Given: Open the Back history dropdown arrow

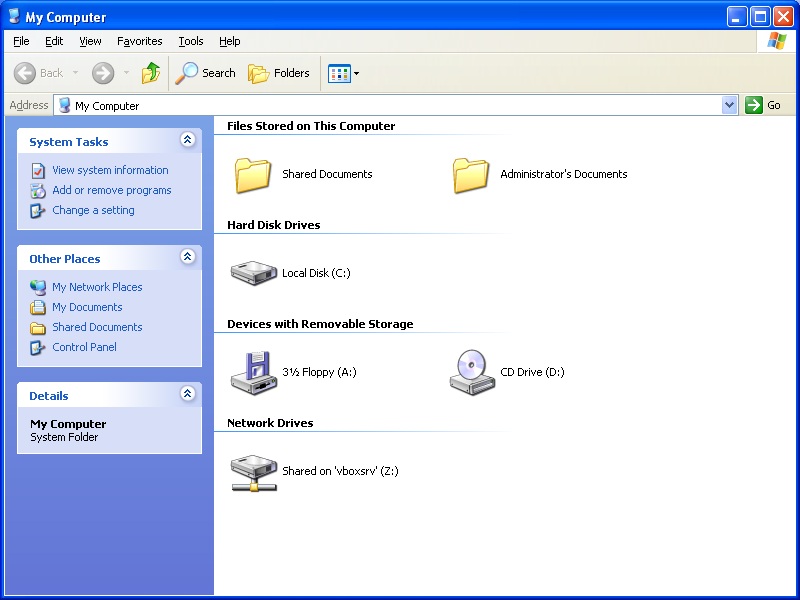Looking at the screenshot, I should click(76, 73).
